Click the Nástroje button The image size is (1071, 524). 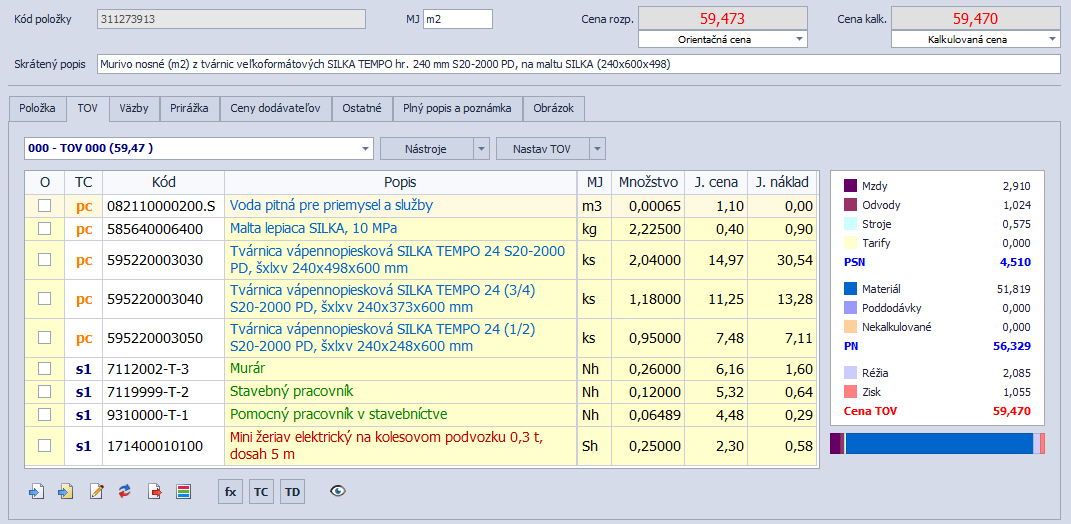[425, 148]
